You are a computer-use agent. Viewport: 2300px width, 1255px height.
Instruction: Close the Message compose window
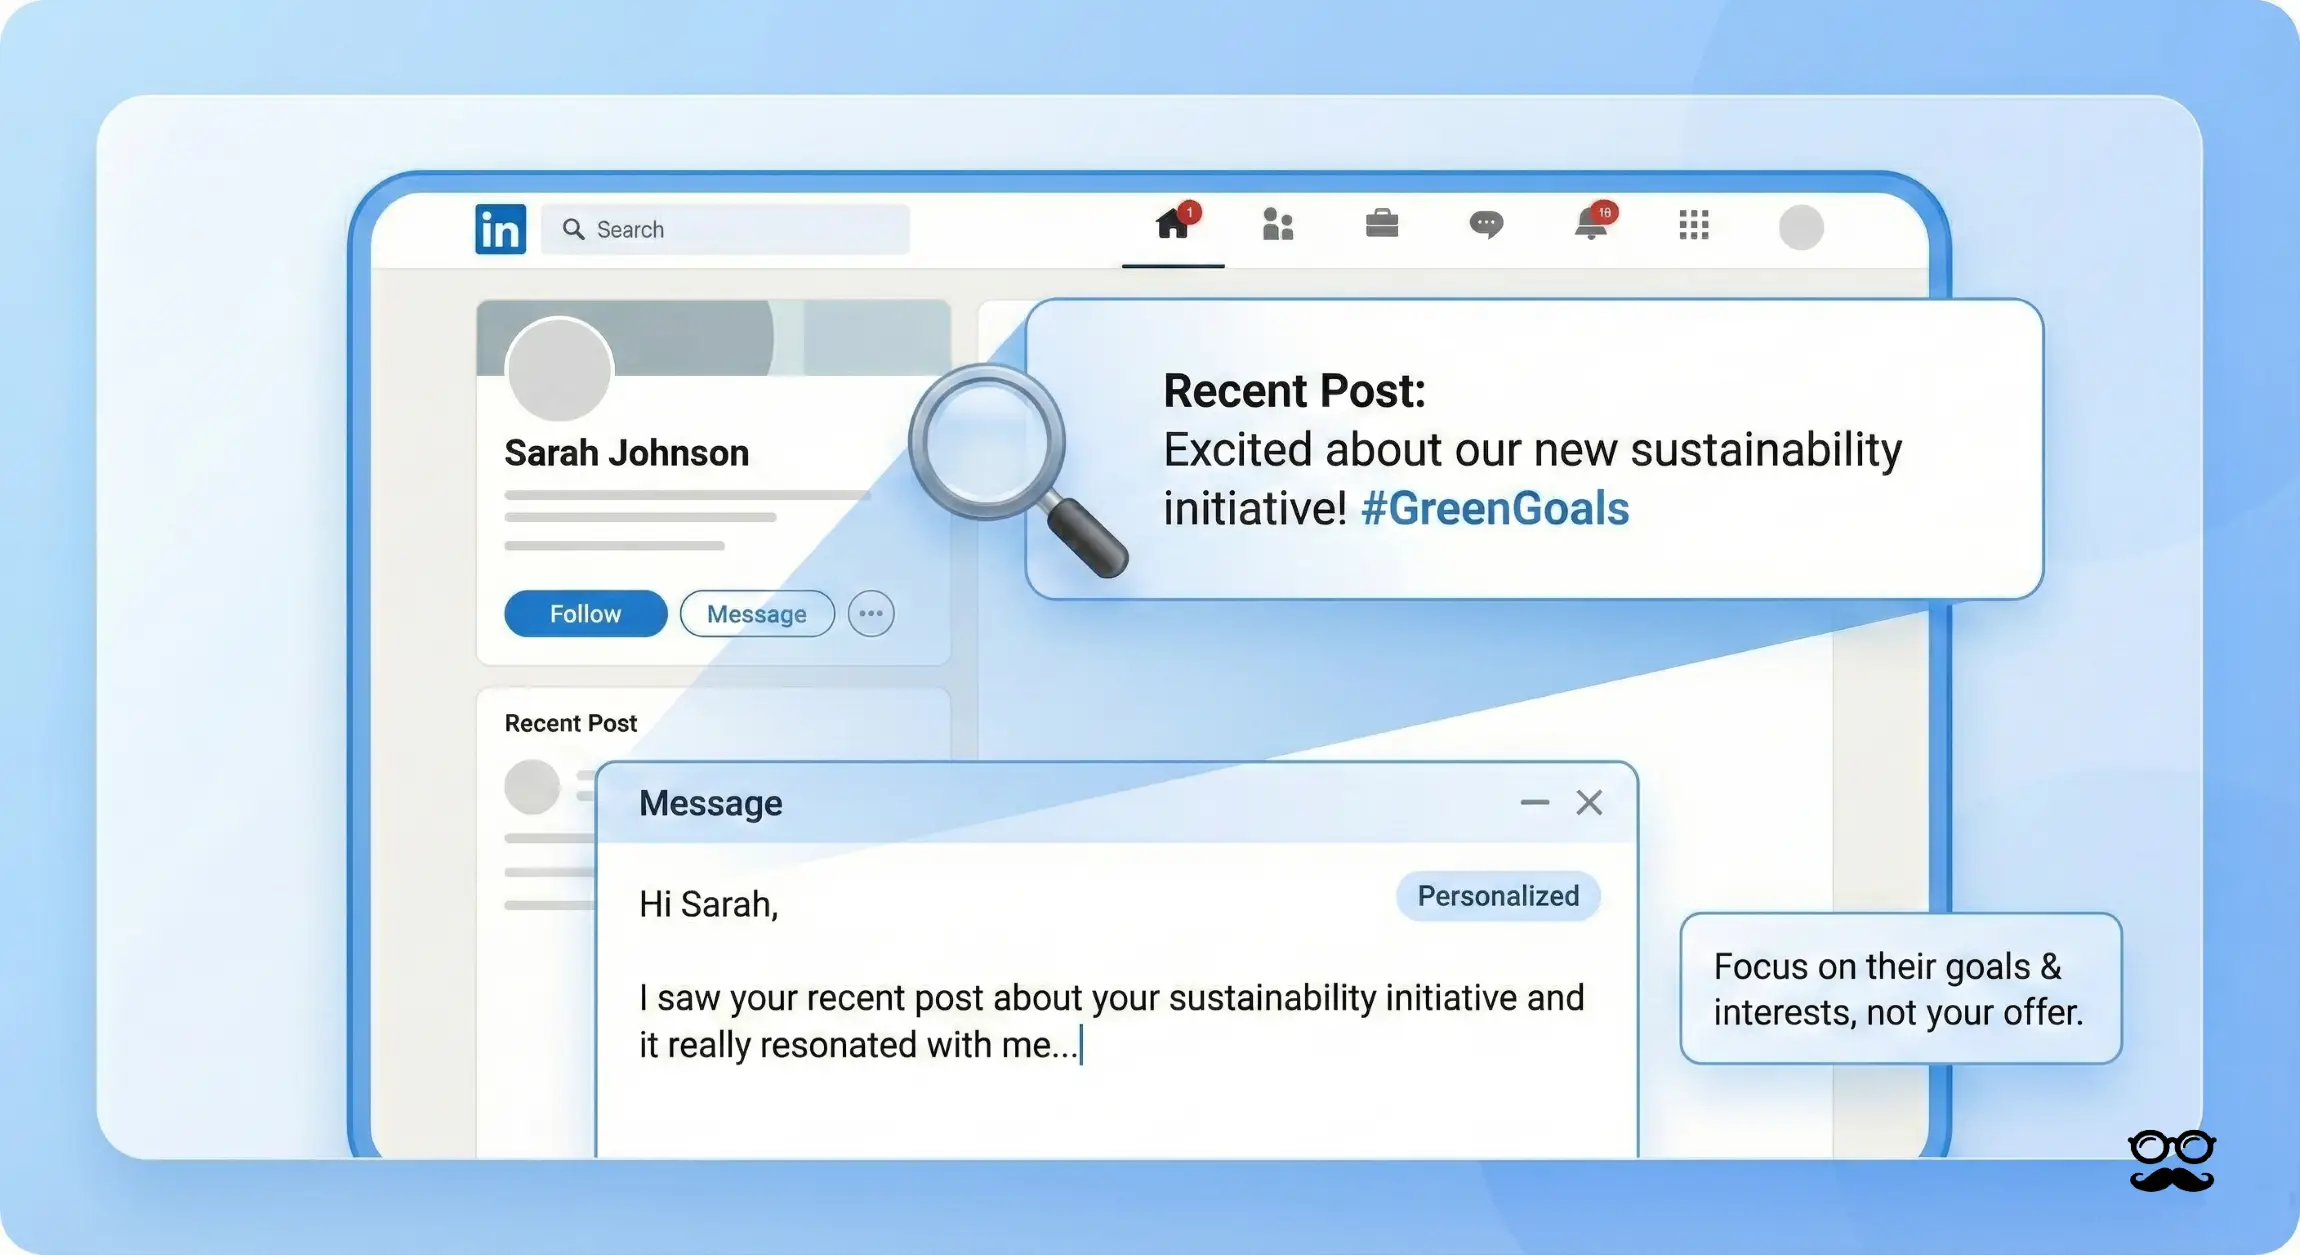1589,802
